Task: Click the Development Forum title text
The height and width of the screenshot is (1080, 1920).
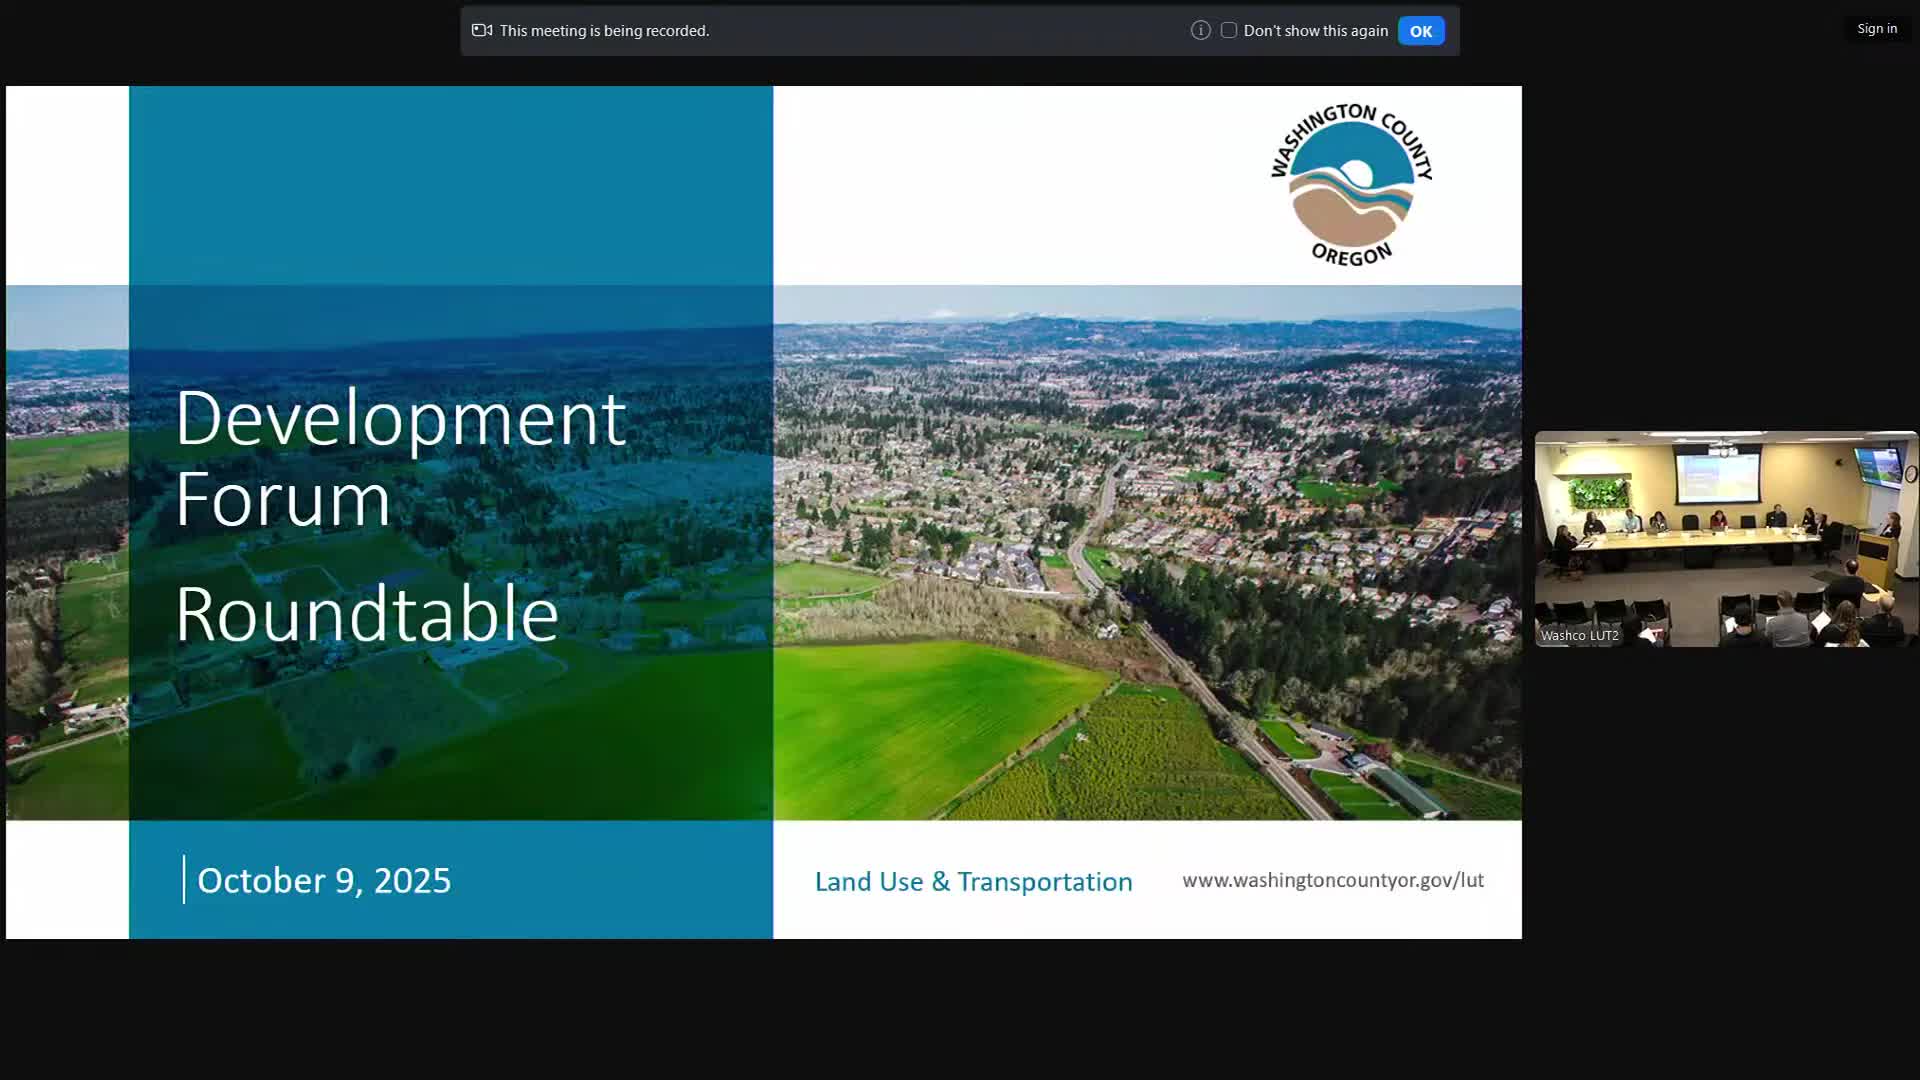Action: pos(400,458)
